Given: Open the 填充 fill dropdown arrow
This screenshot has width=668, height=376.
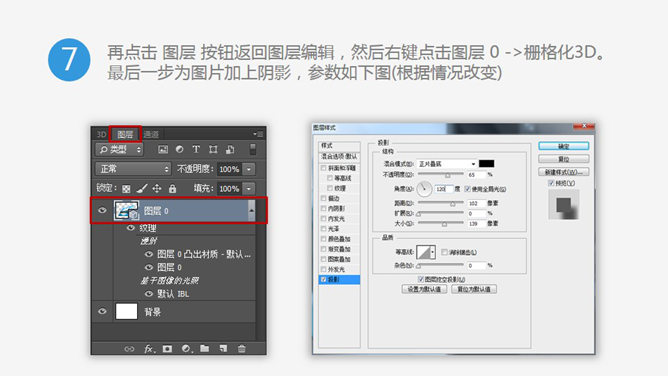Looking at the screenshot, I should (x=249, y=188).
